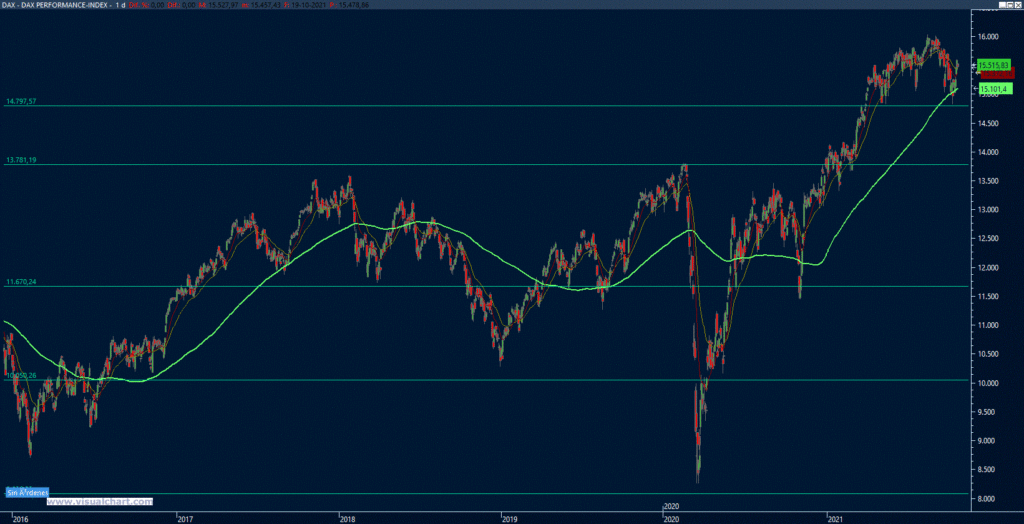Minimize the chart window
This screenshot has height=524, width=1024.
point(1002,5)
